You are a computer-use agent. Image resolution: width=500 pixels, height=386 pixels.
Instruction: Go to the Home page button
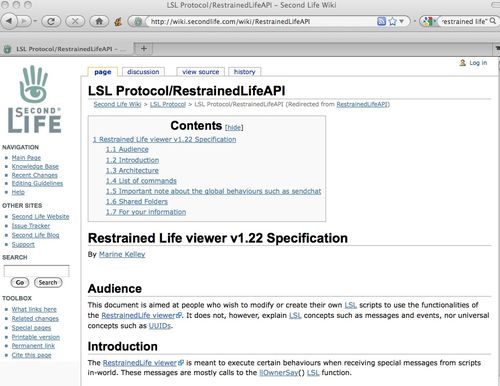coord(99,21)
